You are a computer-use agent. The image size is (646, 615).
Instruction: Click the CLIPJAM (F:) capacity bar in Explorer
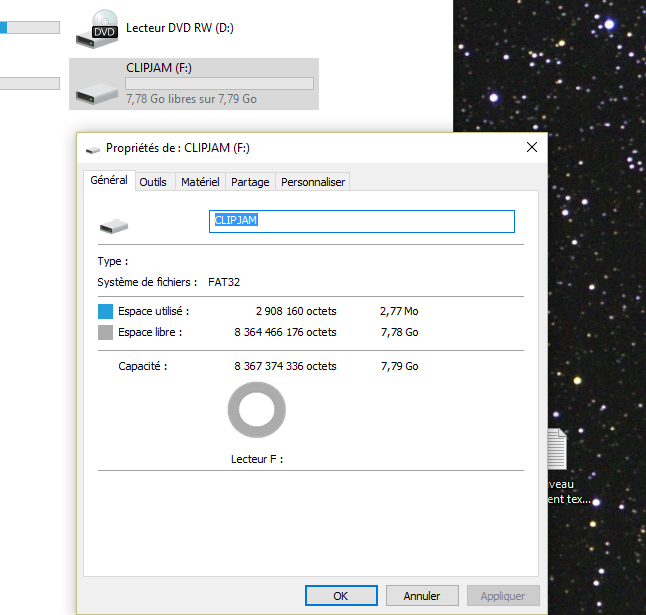click(220, 84)
